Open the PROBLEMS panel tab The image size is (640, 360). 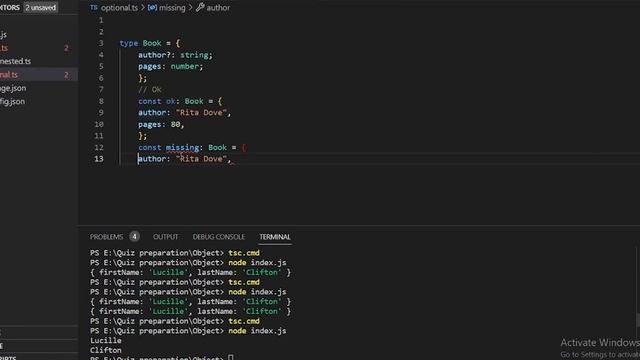pyautogui.click(x=106, y=237)
